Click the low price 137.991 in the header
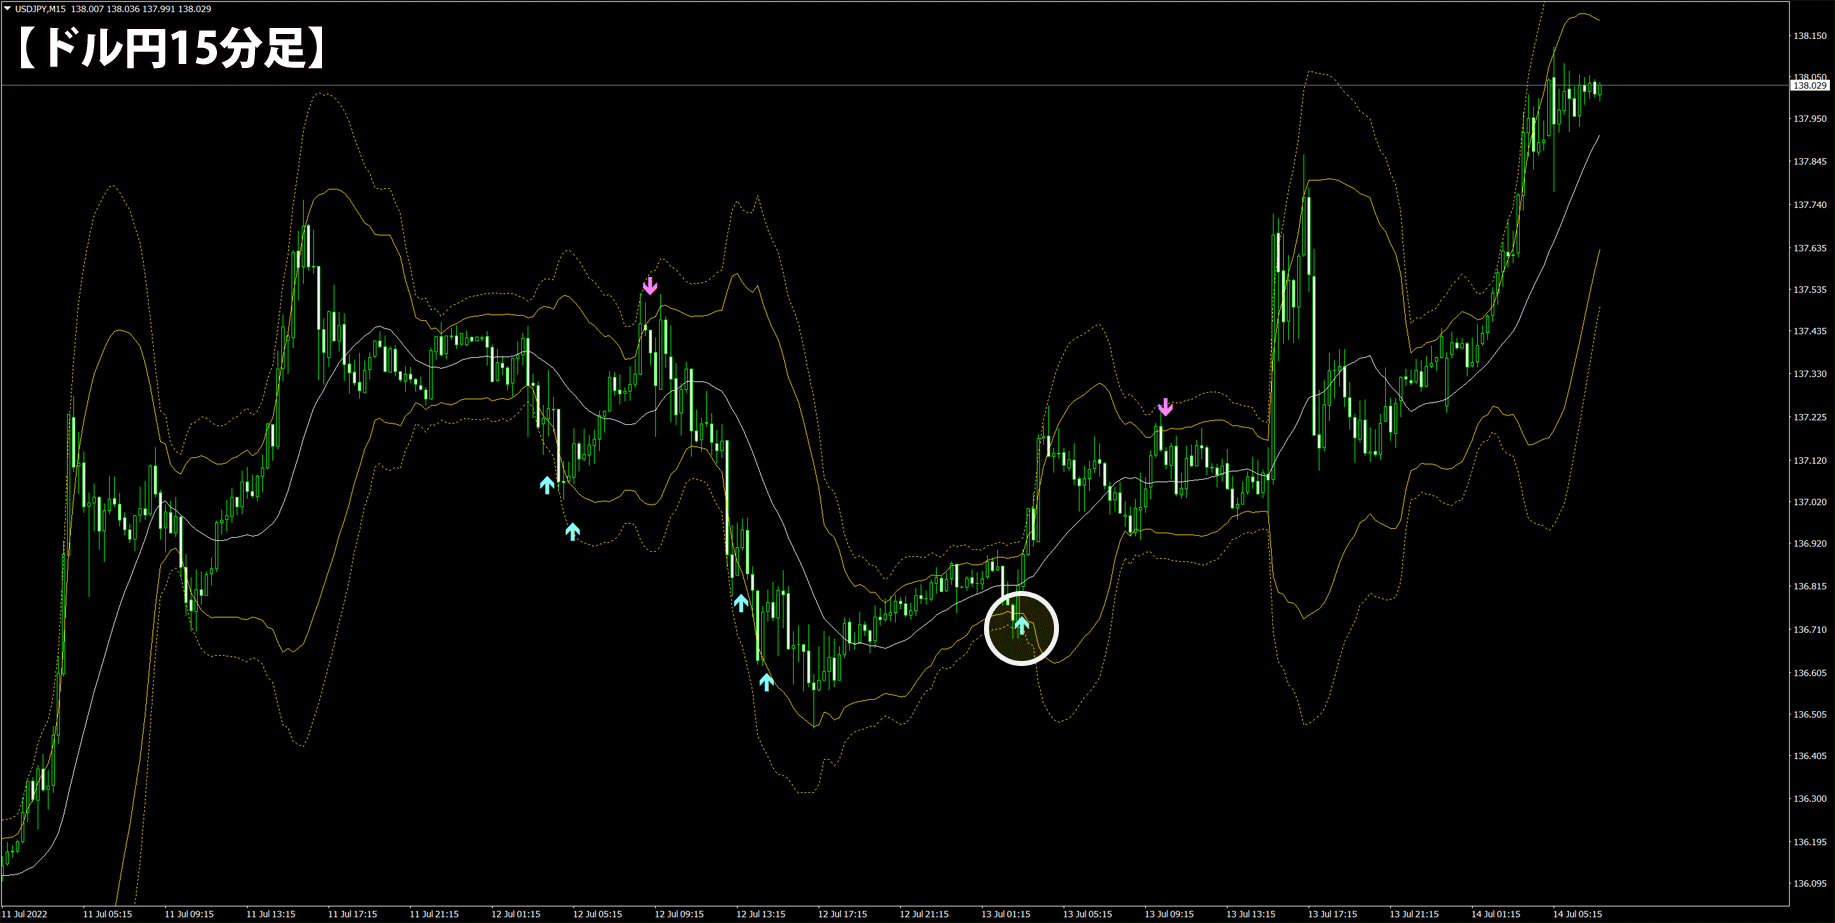The width and height of the screenshot is (1835, 923). [x=159, y=9]
